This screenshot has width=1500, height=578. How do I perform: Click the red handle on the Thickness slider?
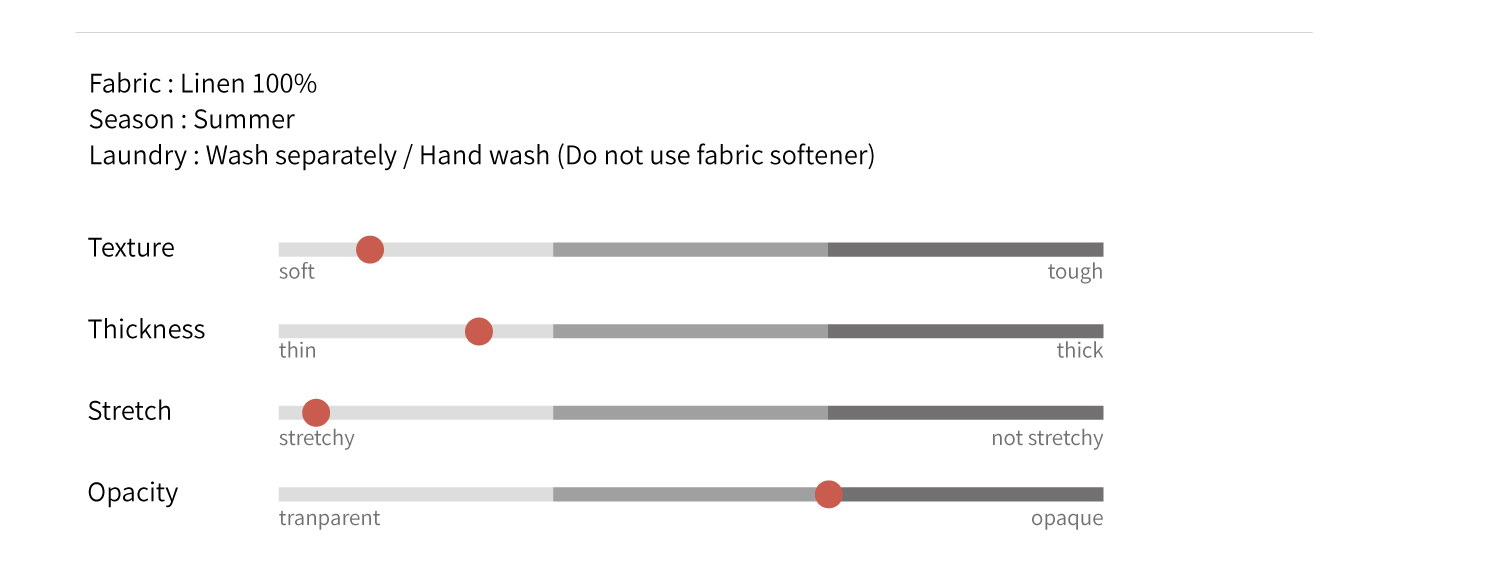(479, 331)
